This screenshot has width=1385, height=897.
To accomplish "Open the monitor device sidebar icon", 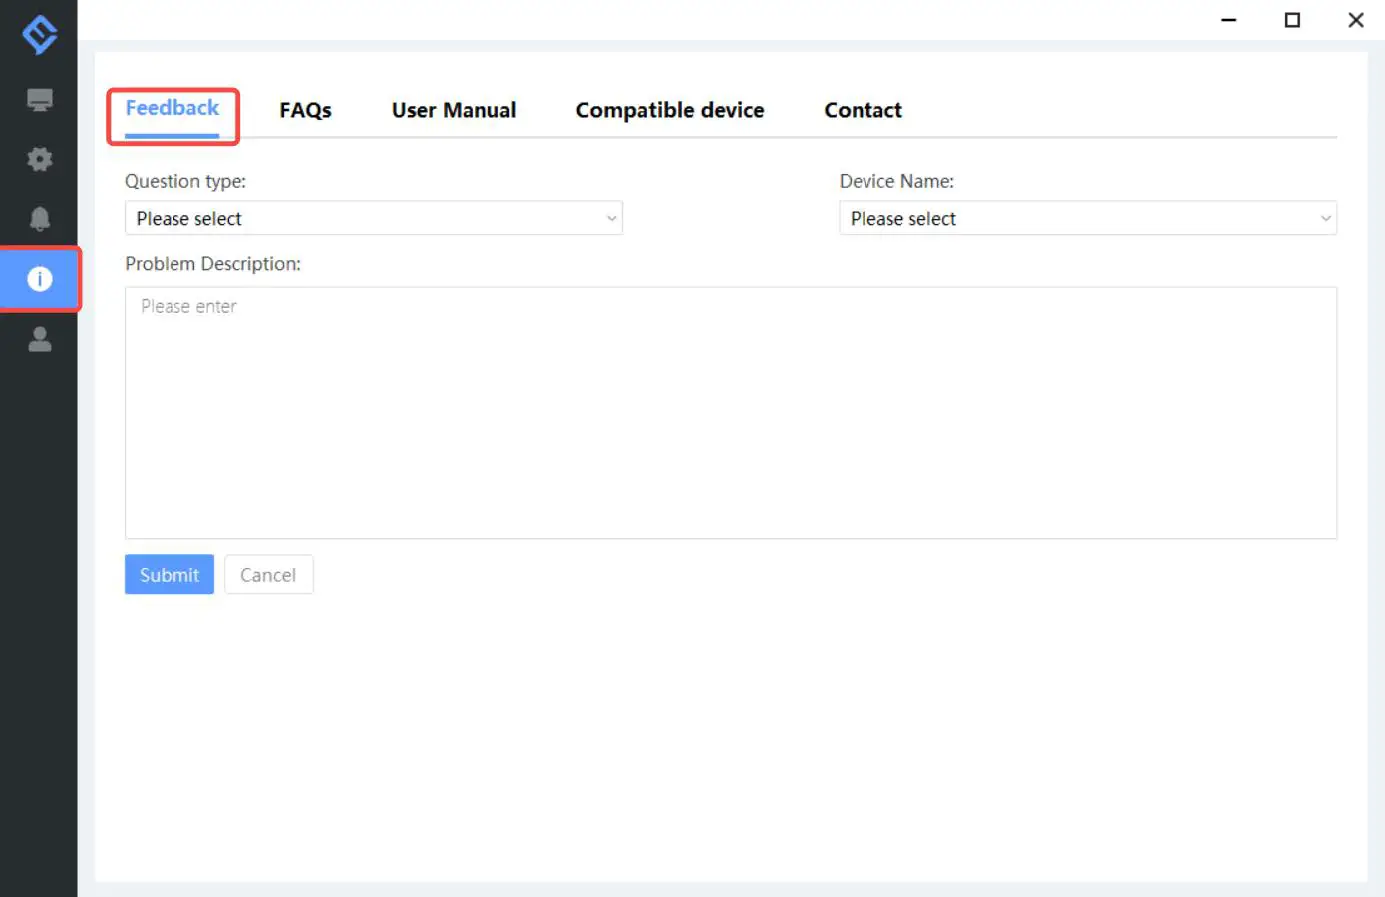I will (39, 99).
